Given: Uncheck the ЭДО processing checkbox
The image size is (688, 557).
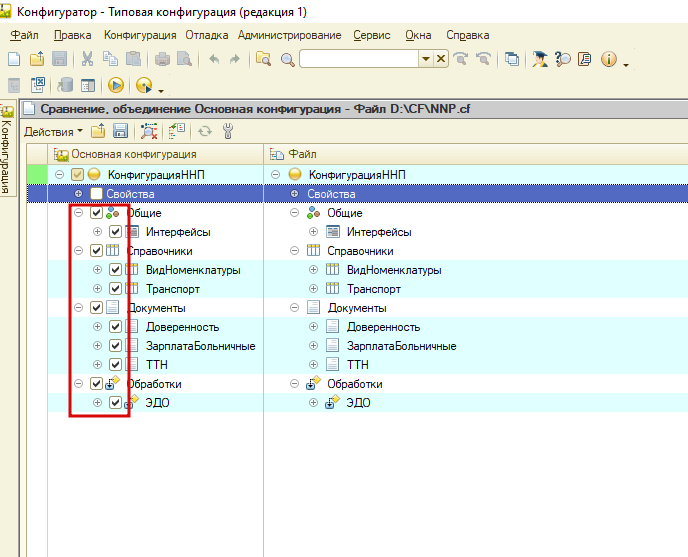Looking at the screenshot, I should 115,402.
